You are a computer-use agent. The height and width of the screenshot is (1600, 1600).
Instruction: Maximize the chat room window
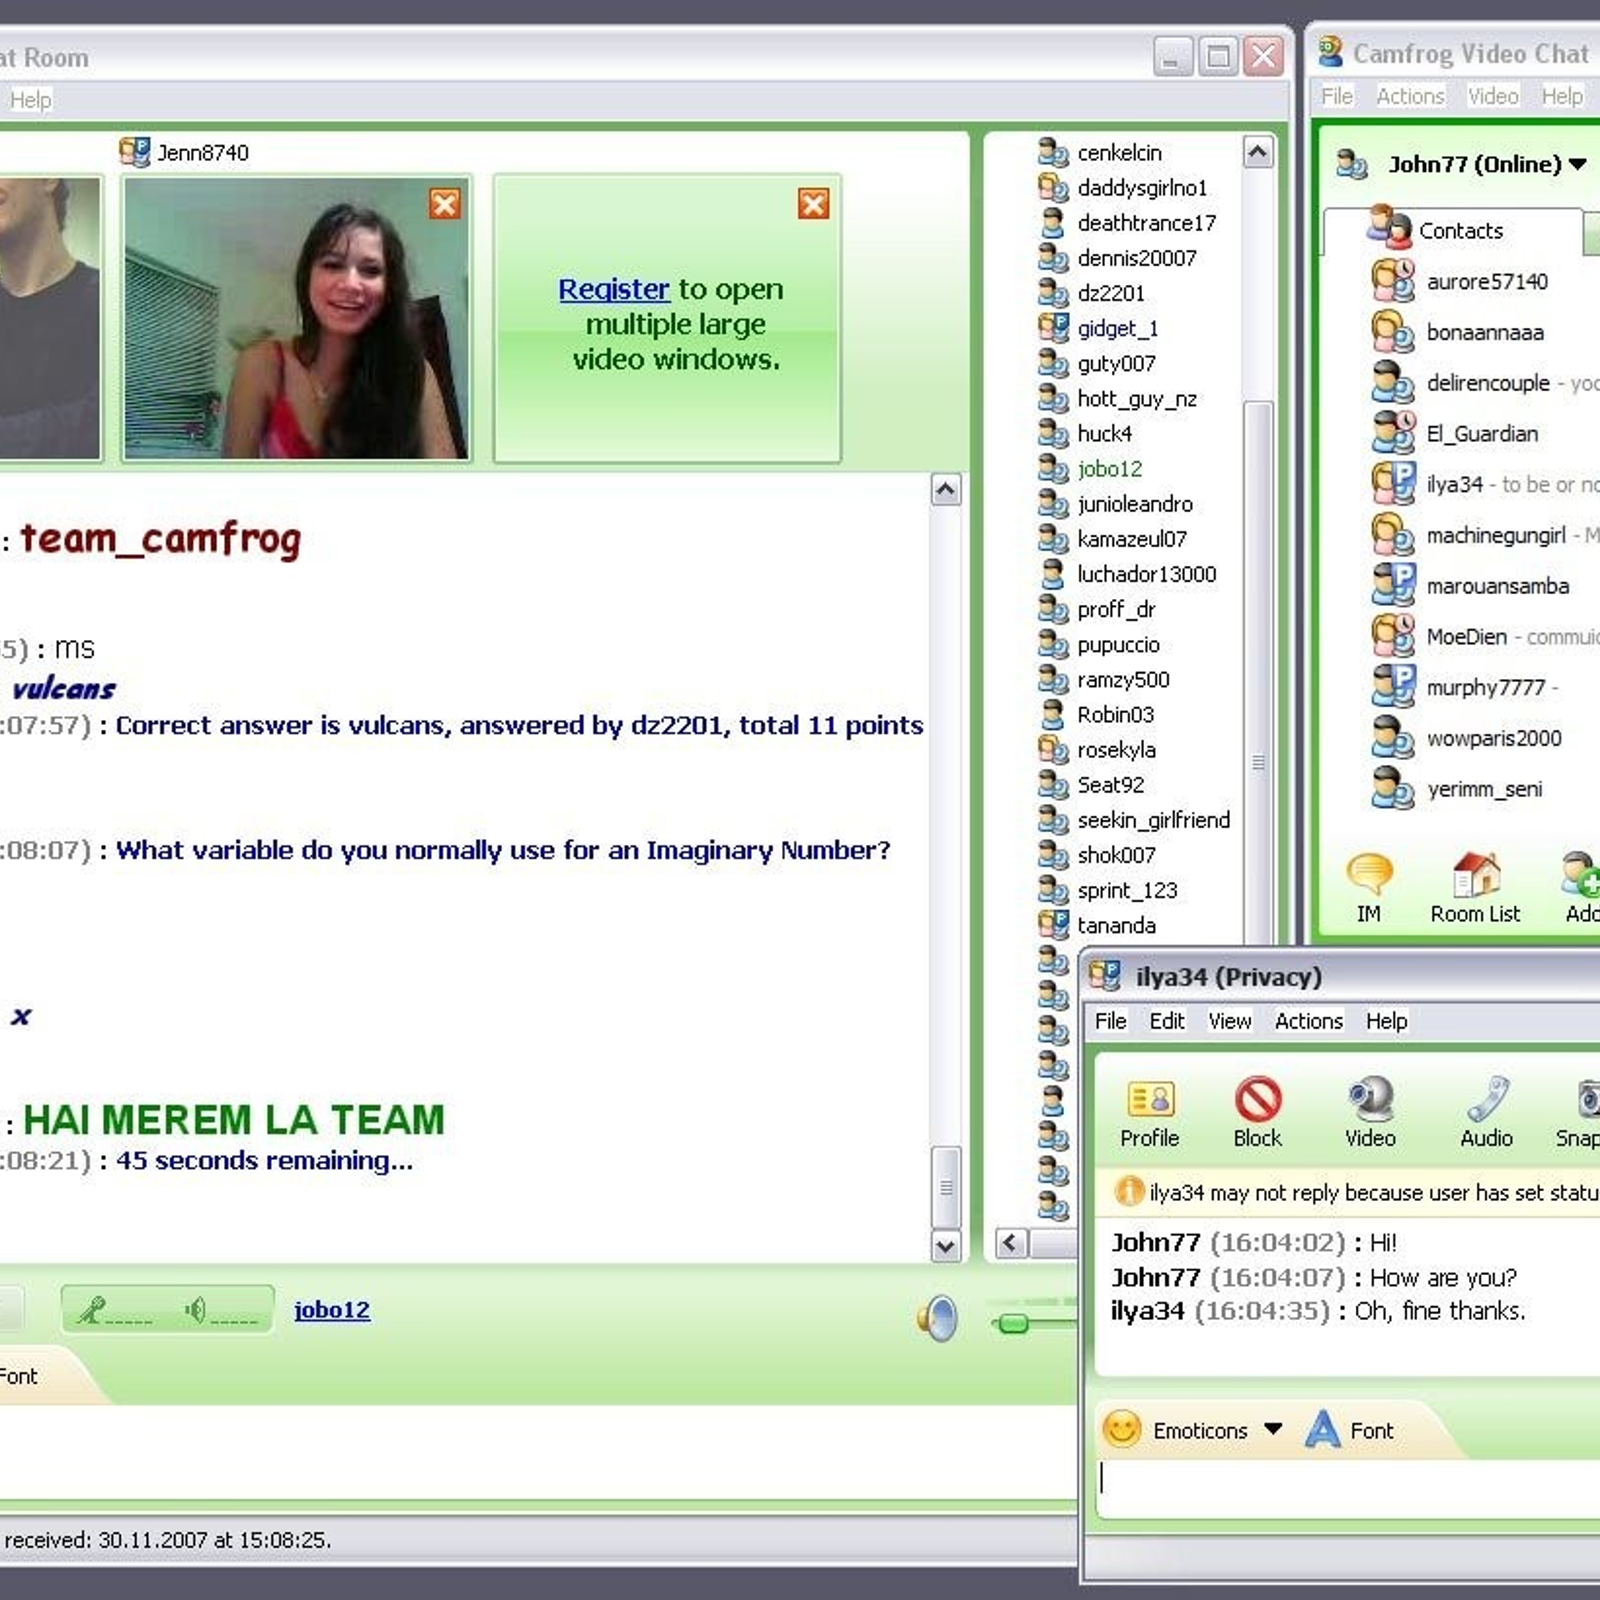coord(1217,56)
